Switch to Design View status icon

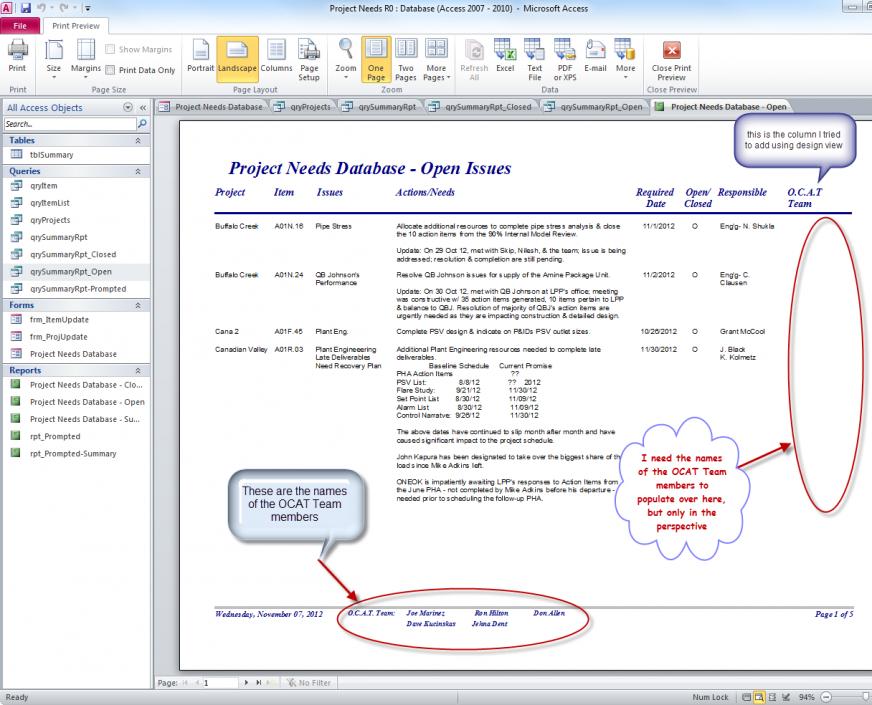point(786,697)
